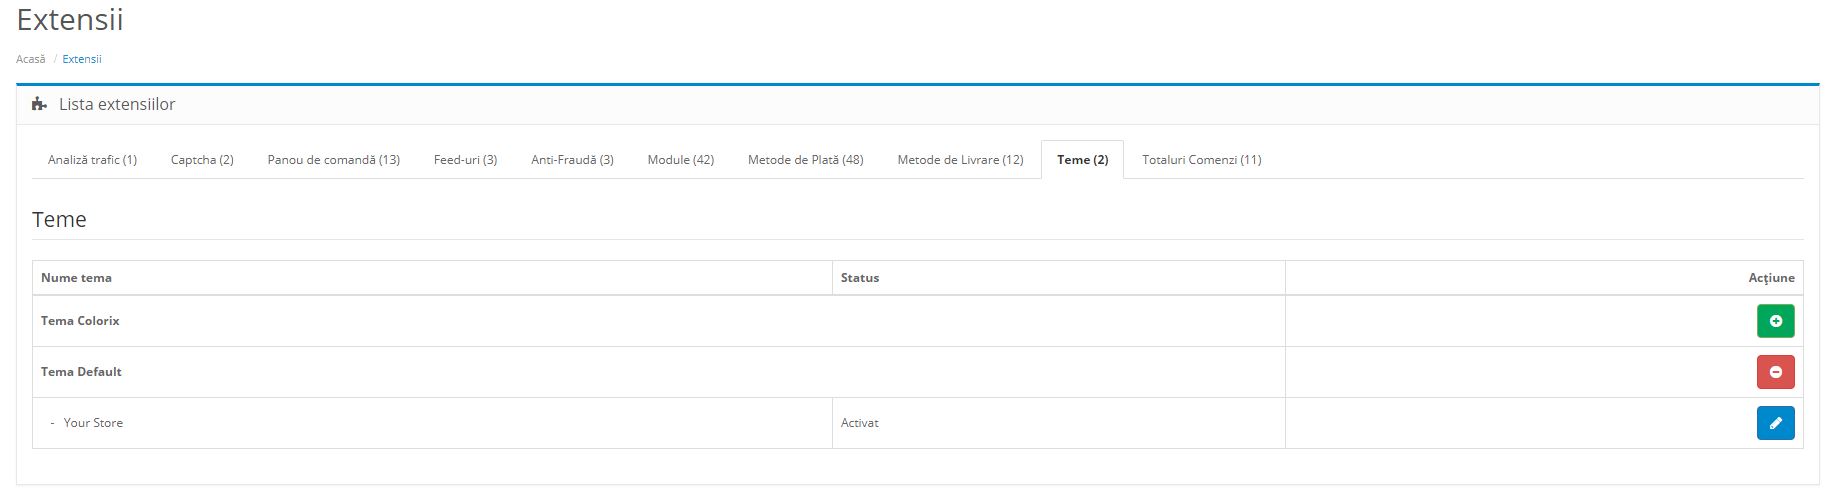Image resolution: width=1826 pixels, height=502 pixels.
Task: Click the Nume tema column header
Action: [76, 278]
